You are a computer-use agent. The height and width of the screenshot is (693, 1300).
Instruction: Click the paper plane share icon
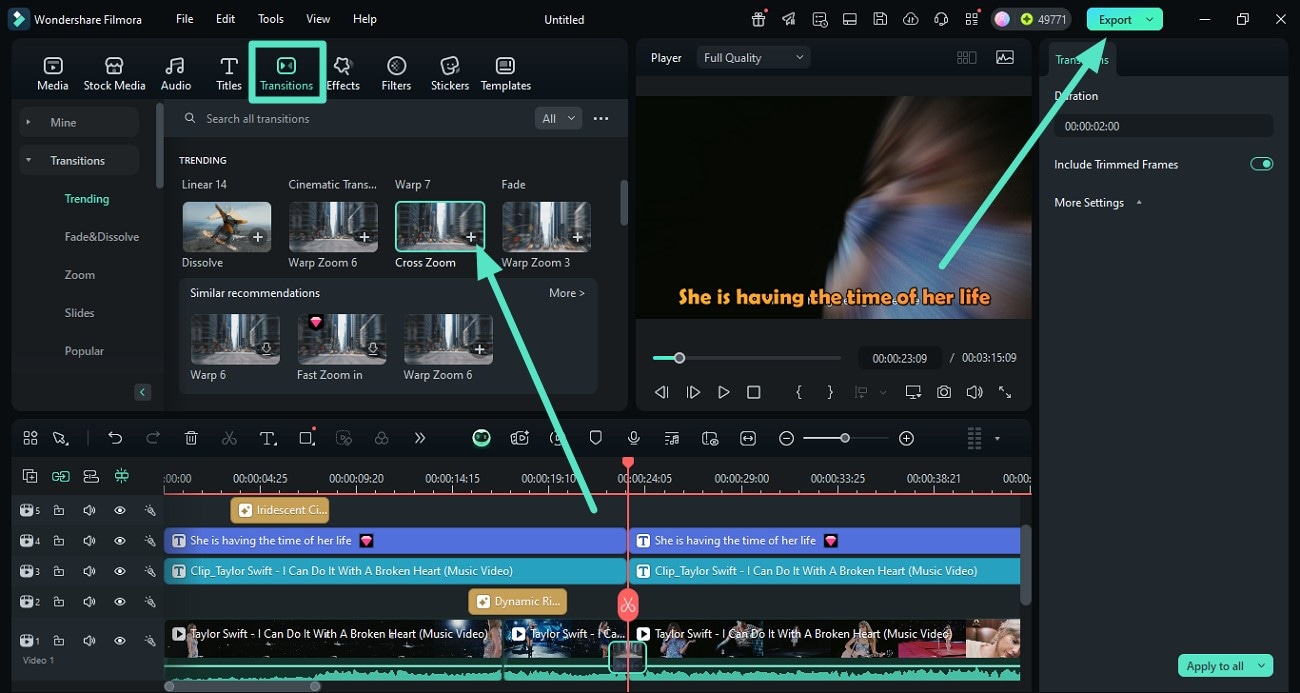point(789,19)
